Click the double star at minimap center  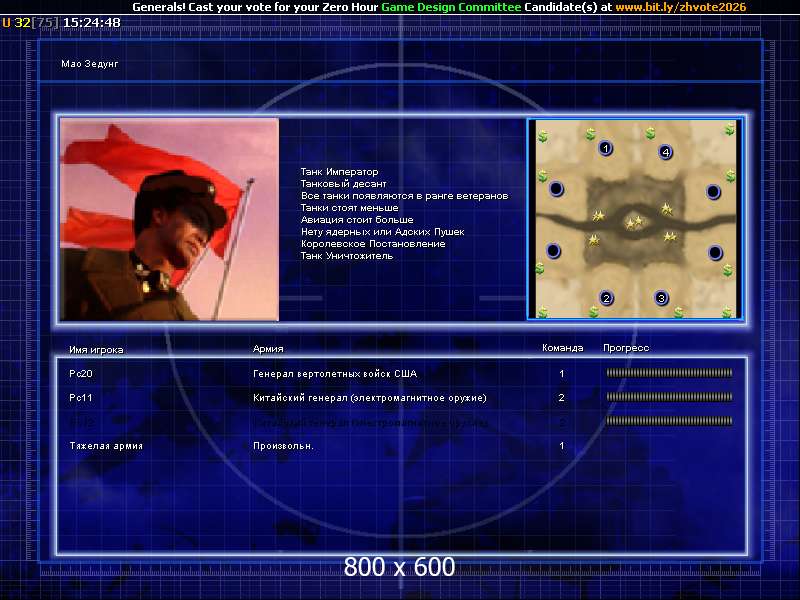pyautogui.click(x=634, y=222)
